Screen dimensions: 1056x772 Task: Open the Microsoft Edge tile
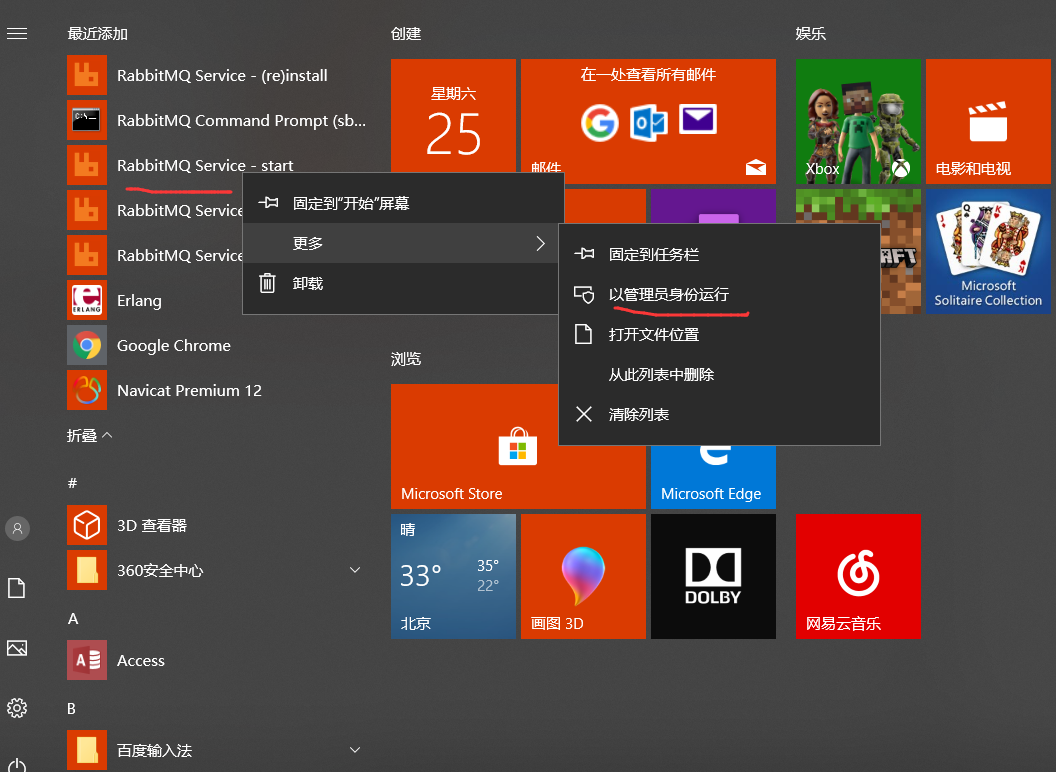point(713,477)
